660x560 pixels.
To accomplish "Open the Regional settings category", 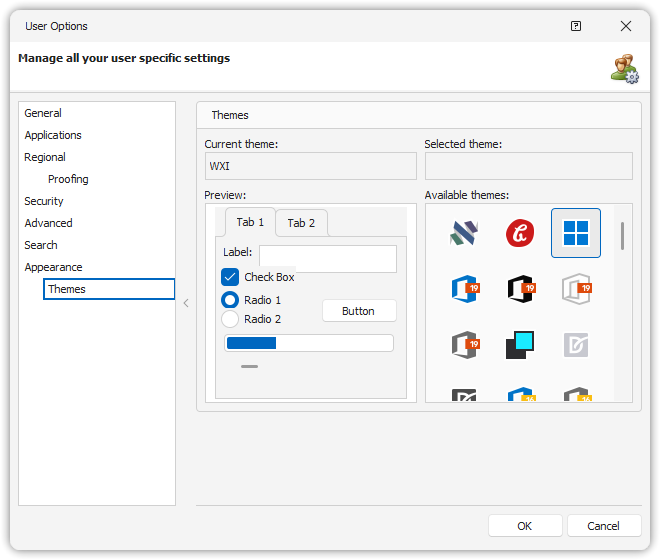I will click(x=45, y=157).
